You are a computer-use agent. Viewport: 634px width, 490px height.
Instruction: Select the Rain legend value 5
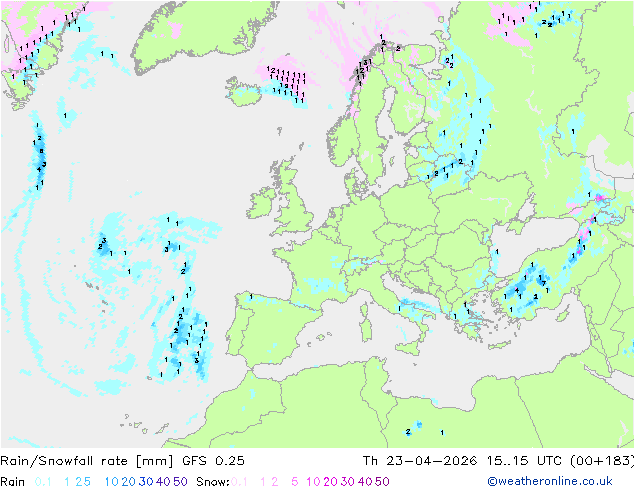pyautogui.click(x=87, y=482)
